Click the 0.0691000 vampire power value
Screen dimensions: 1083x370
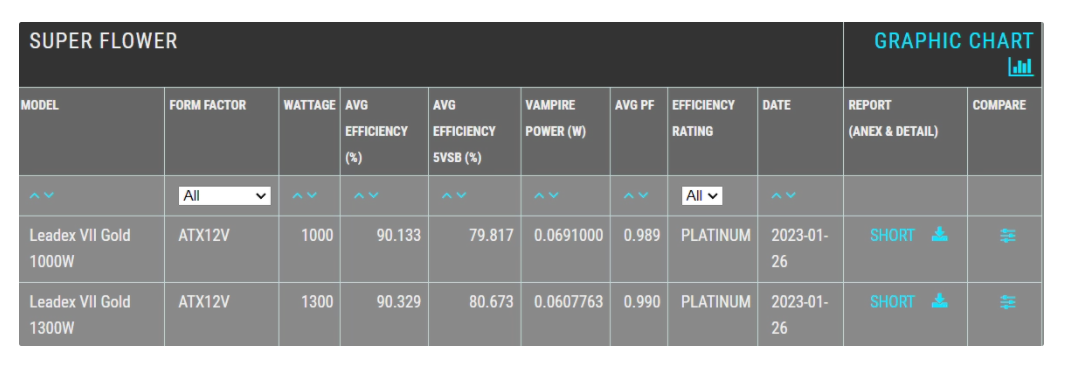[x=568, y=235]
